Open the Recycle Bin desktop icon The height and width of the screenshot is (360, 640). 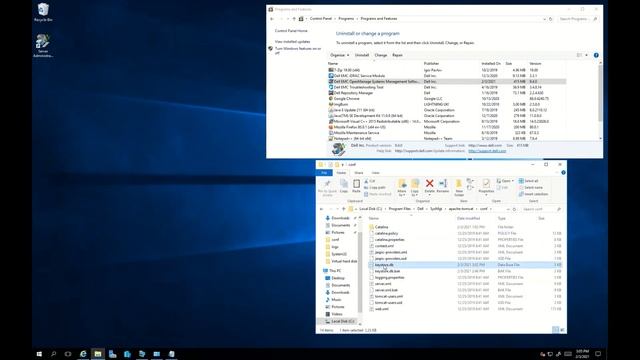(x=43, y=12)
